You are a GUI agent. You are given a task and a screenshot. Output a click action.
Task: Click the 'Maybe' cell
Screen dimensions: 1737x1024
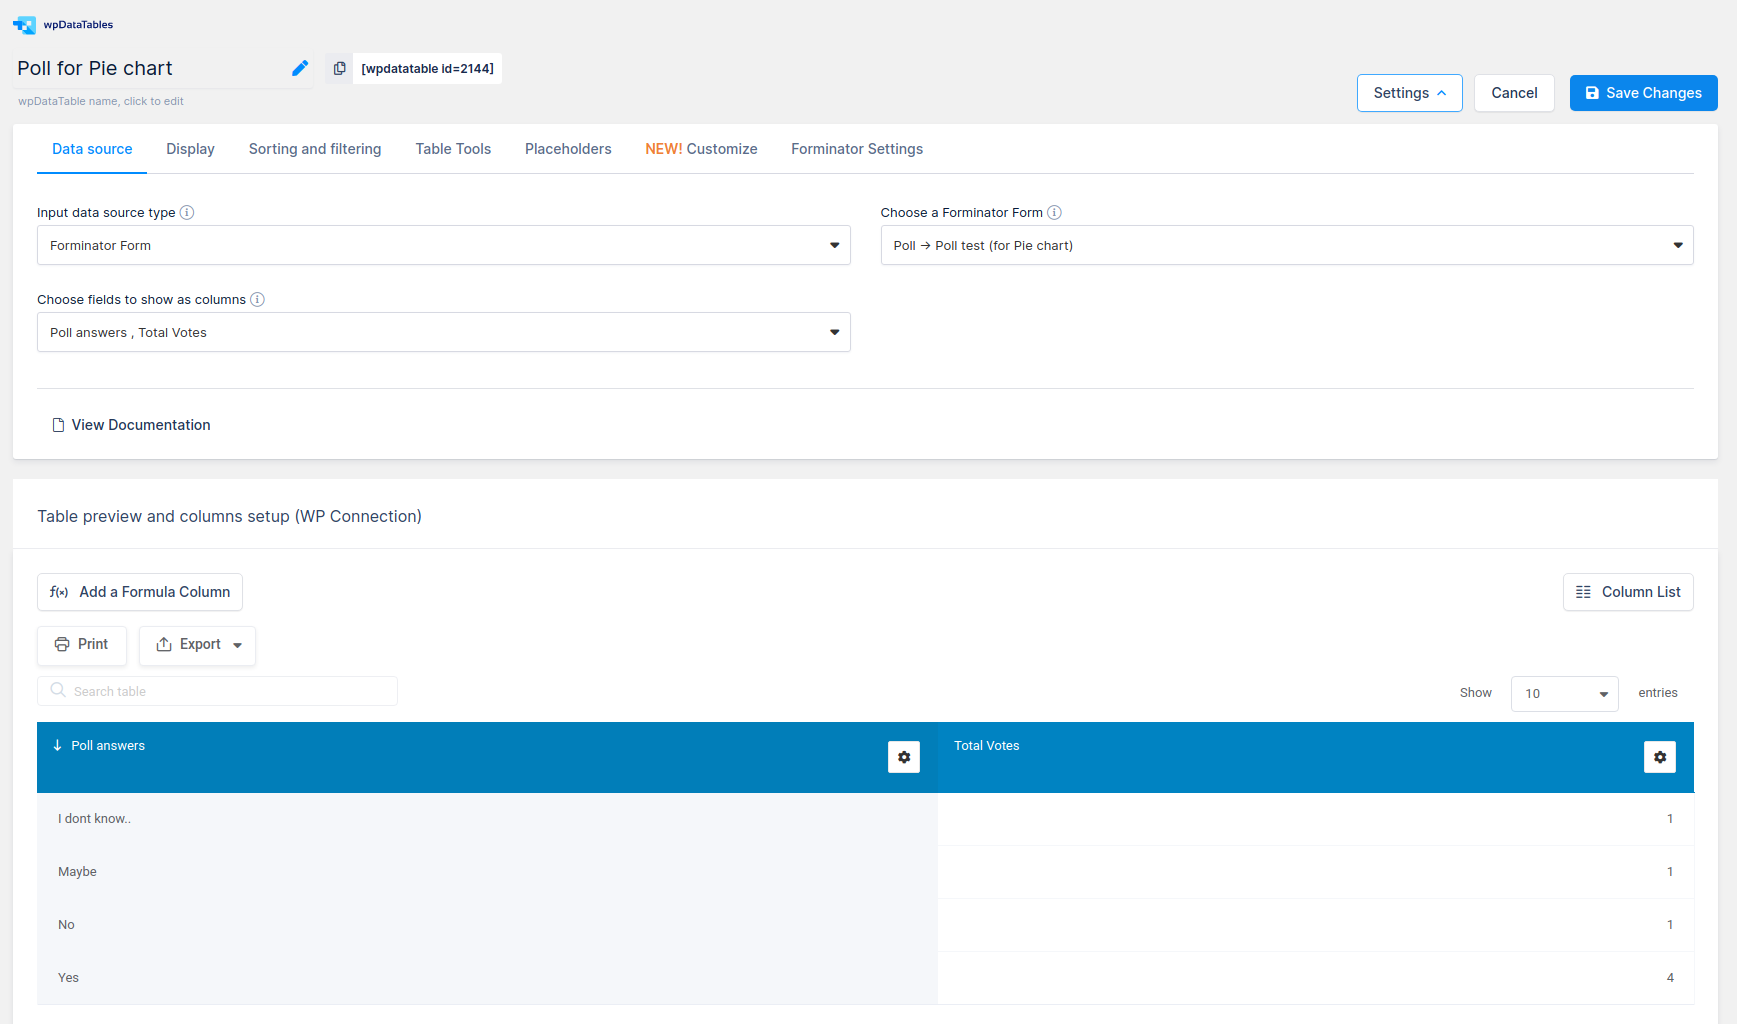(487, 872)
